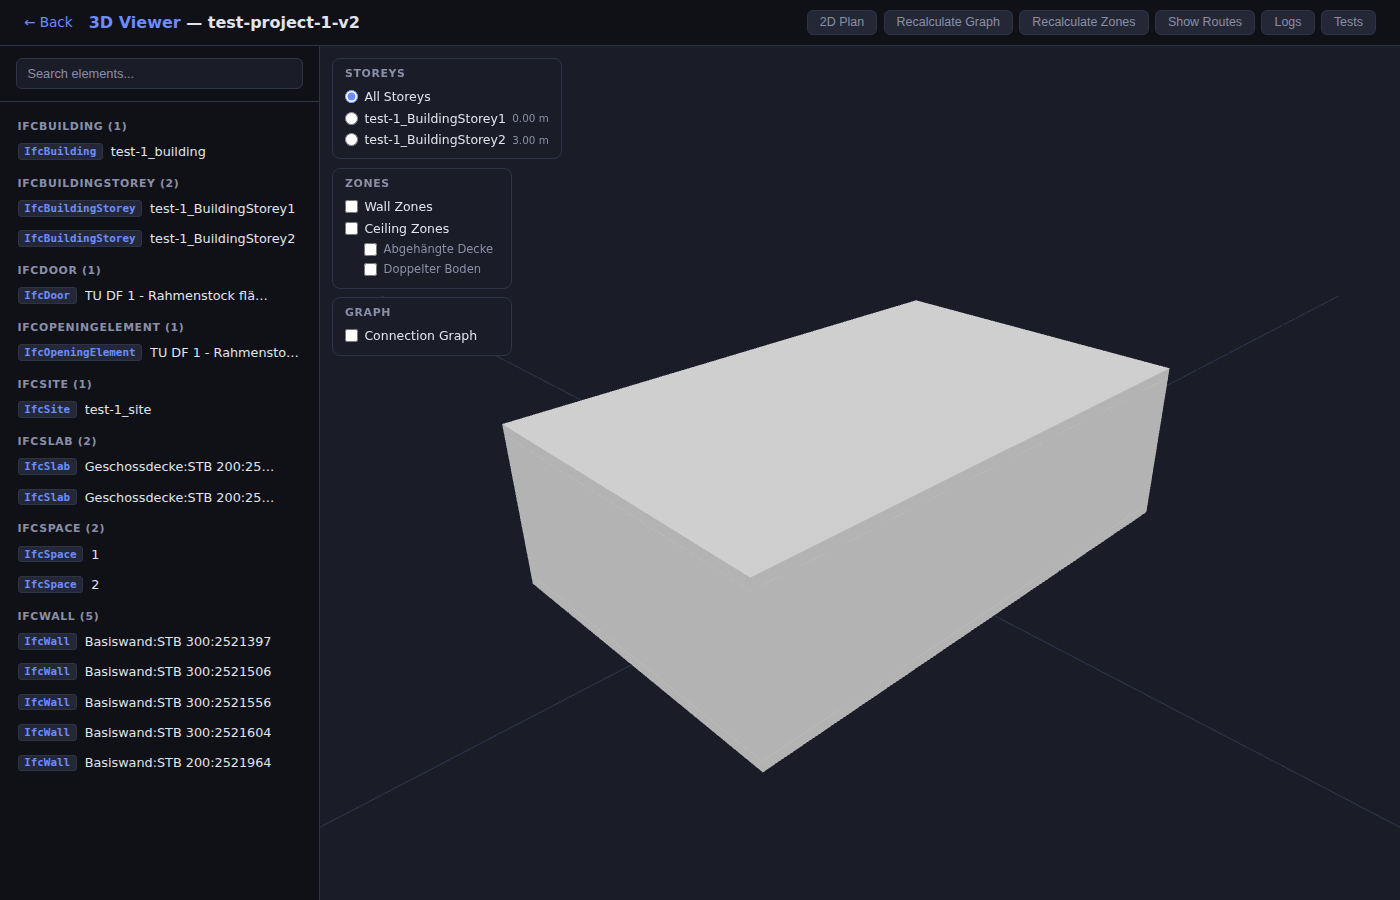Collapse the IFCSPACE group heading
1400x900 pixels.
tap(60, 528)
